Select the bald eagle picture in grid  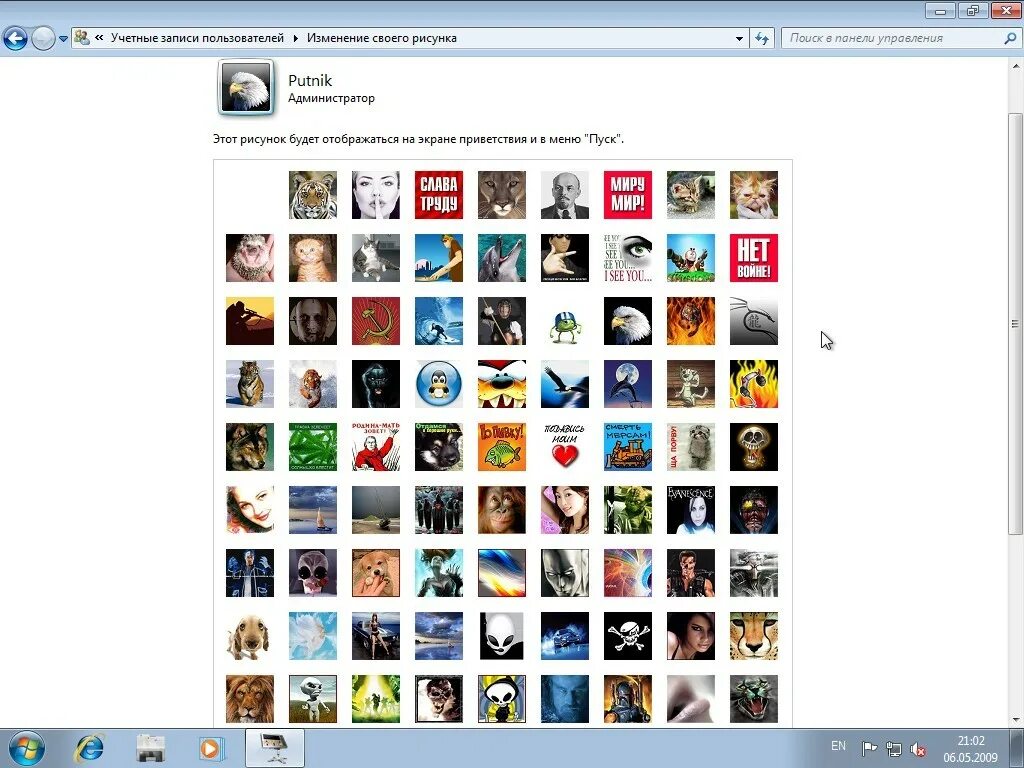coord(628,321)
